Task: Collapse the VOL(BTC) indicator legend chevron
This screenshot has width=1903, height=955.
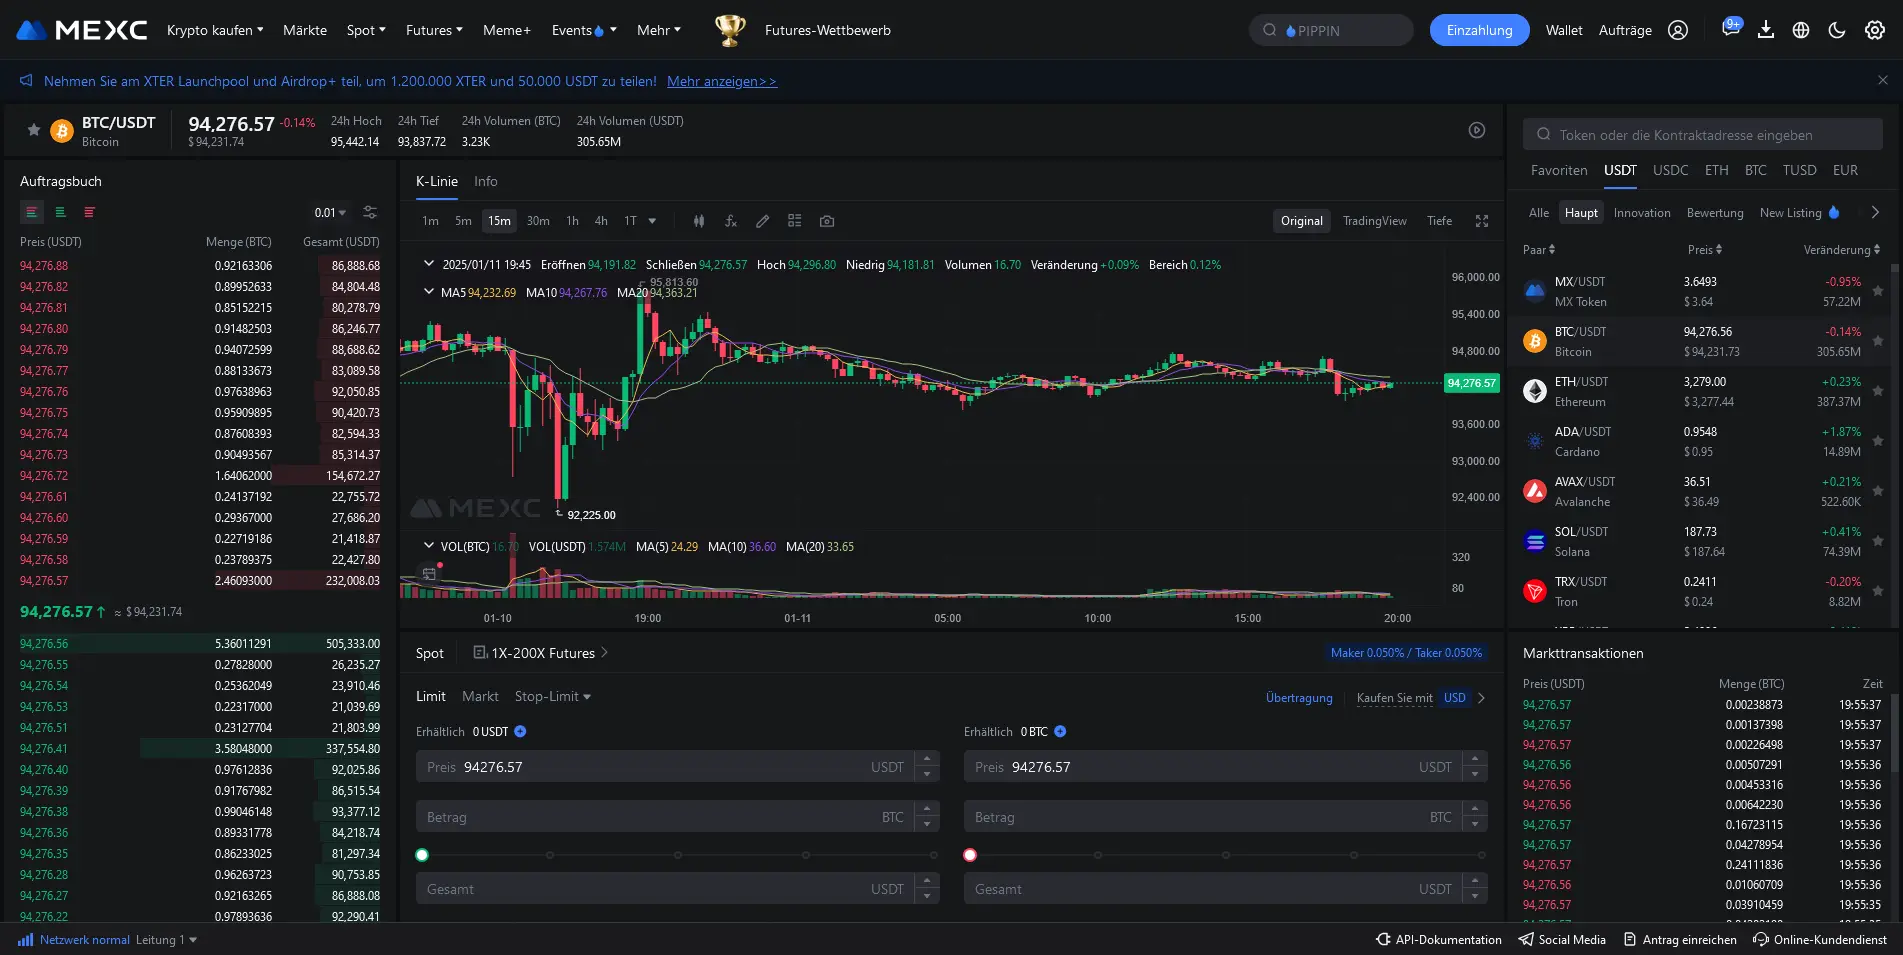Action: [x=429, y=546]
